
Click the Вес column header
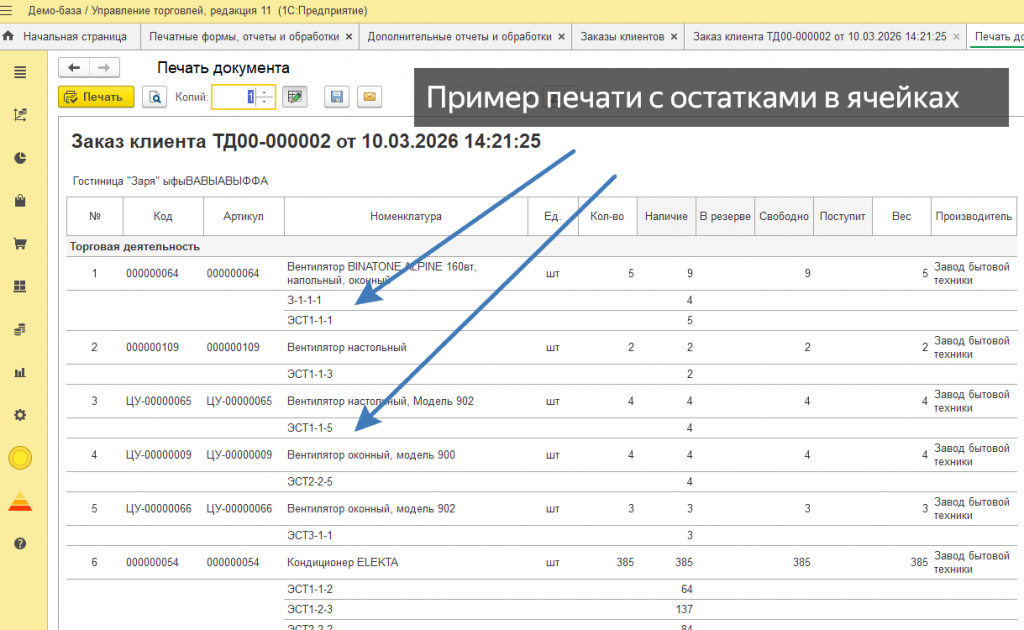click(x=901, y=216)
